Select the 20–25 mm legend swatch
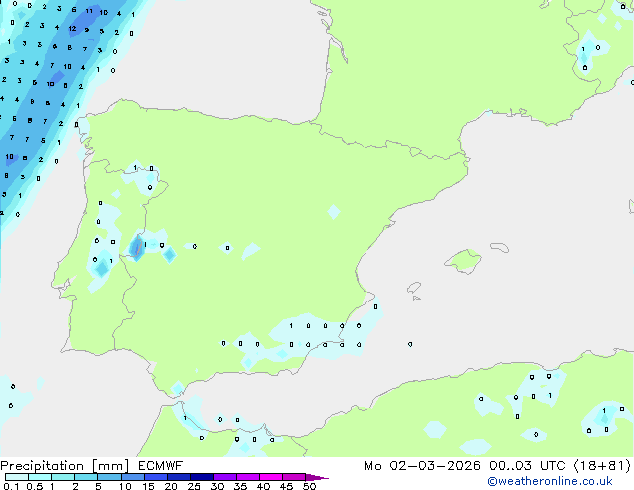 178,477
